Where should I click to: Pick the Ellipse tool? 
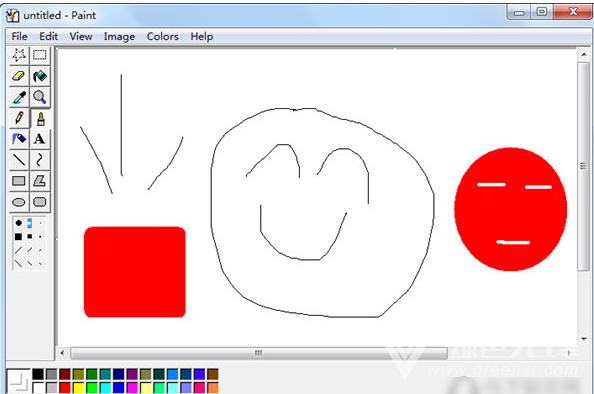click(x=19, y=202)
